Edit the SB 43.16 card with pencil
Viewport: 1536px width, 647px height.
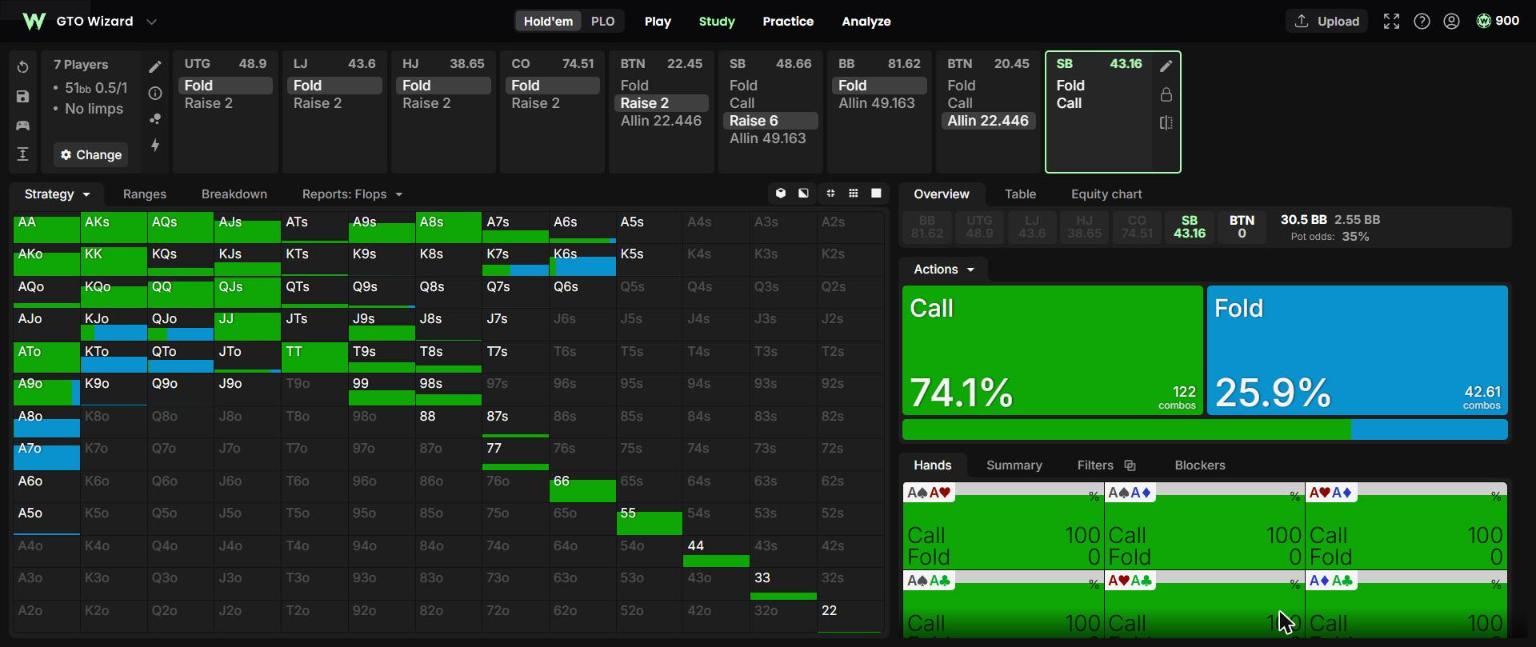click(x=1166, y=66)
